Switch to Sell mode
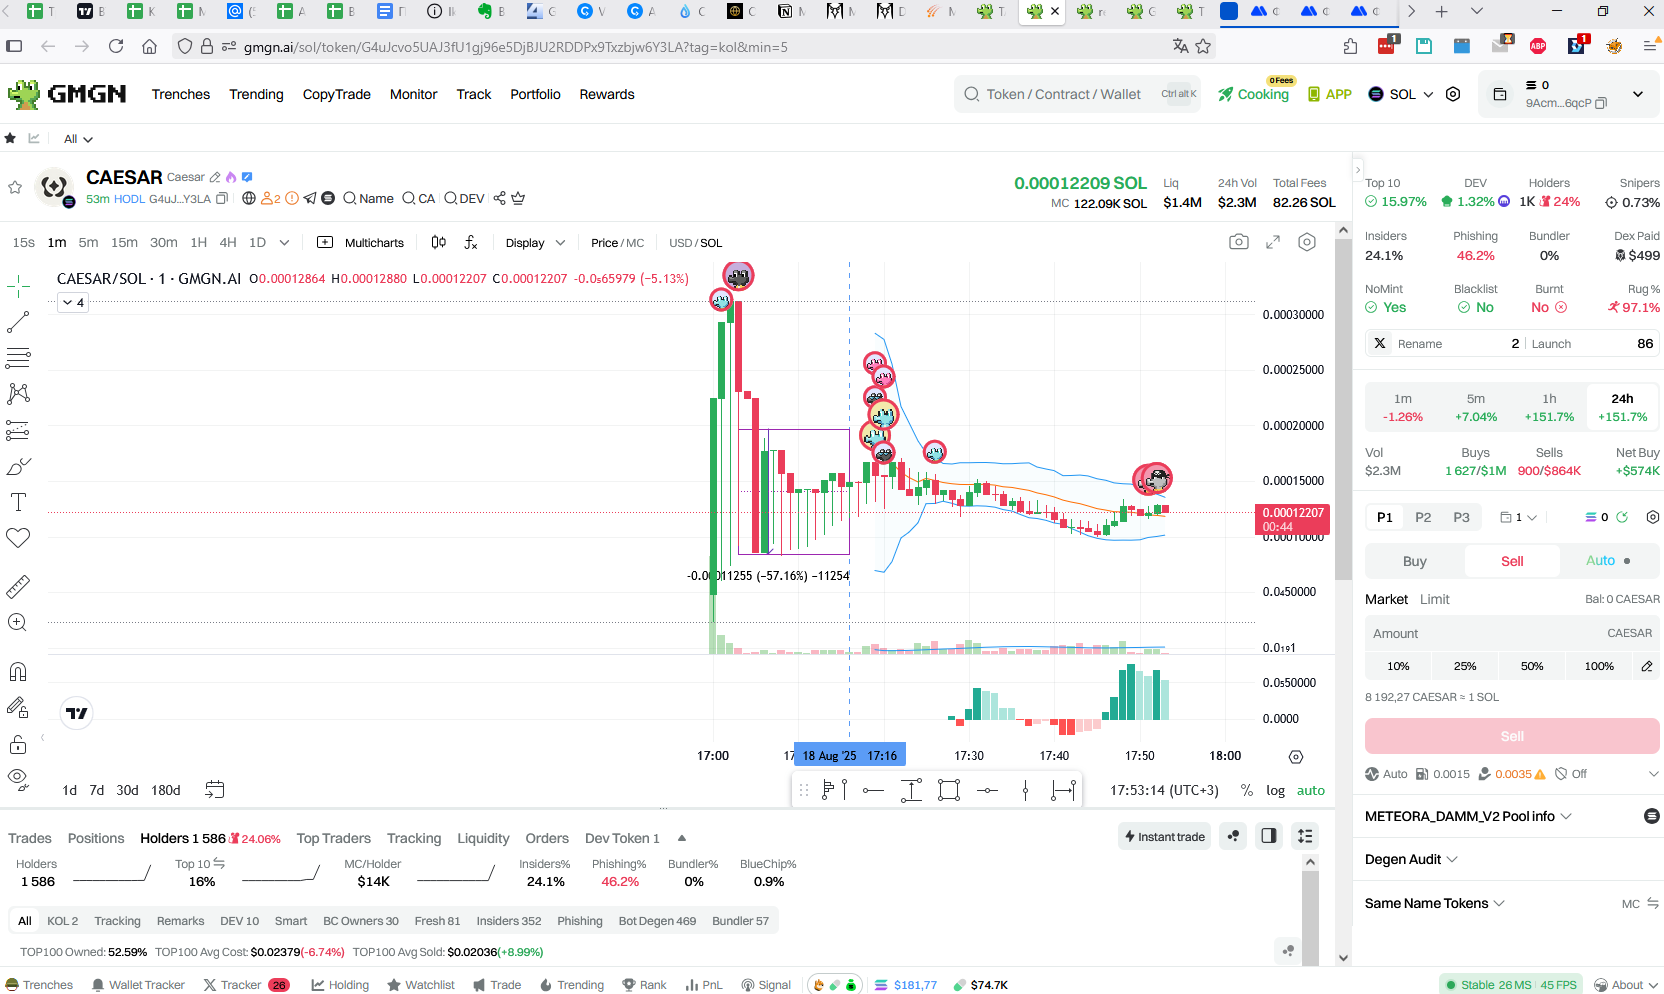Image resolution: width=1664 pixels, height=994 pixels. (1512, 561)
